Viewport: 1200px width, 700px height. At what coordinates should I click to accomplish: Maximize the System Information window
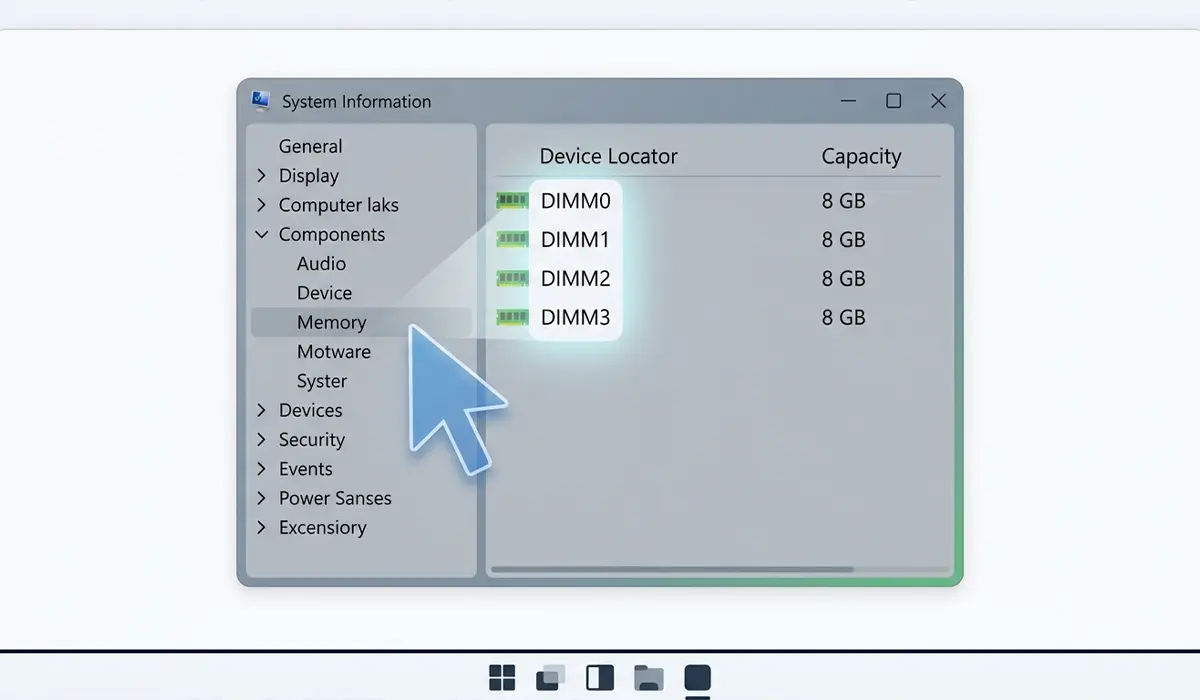[894, 101]
